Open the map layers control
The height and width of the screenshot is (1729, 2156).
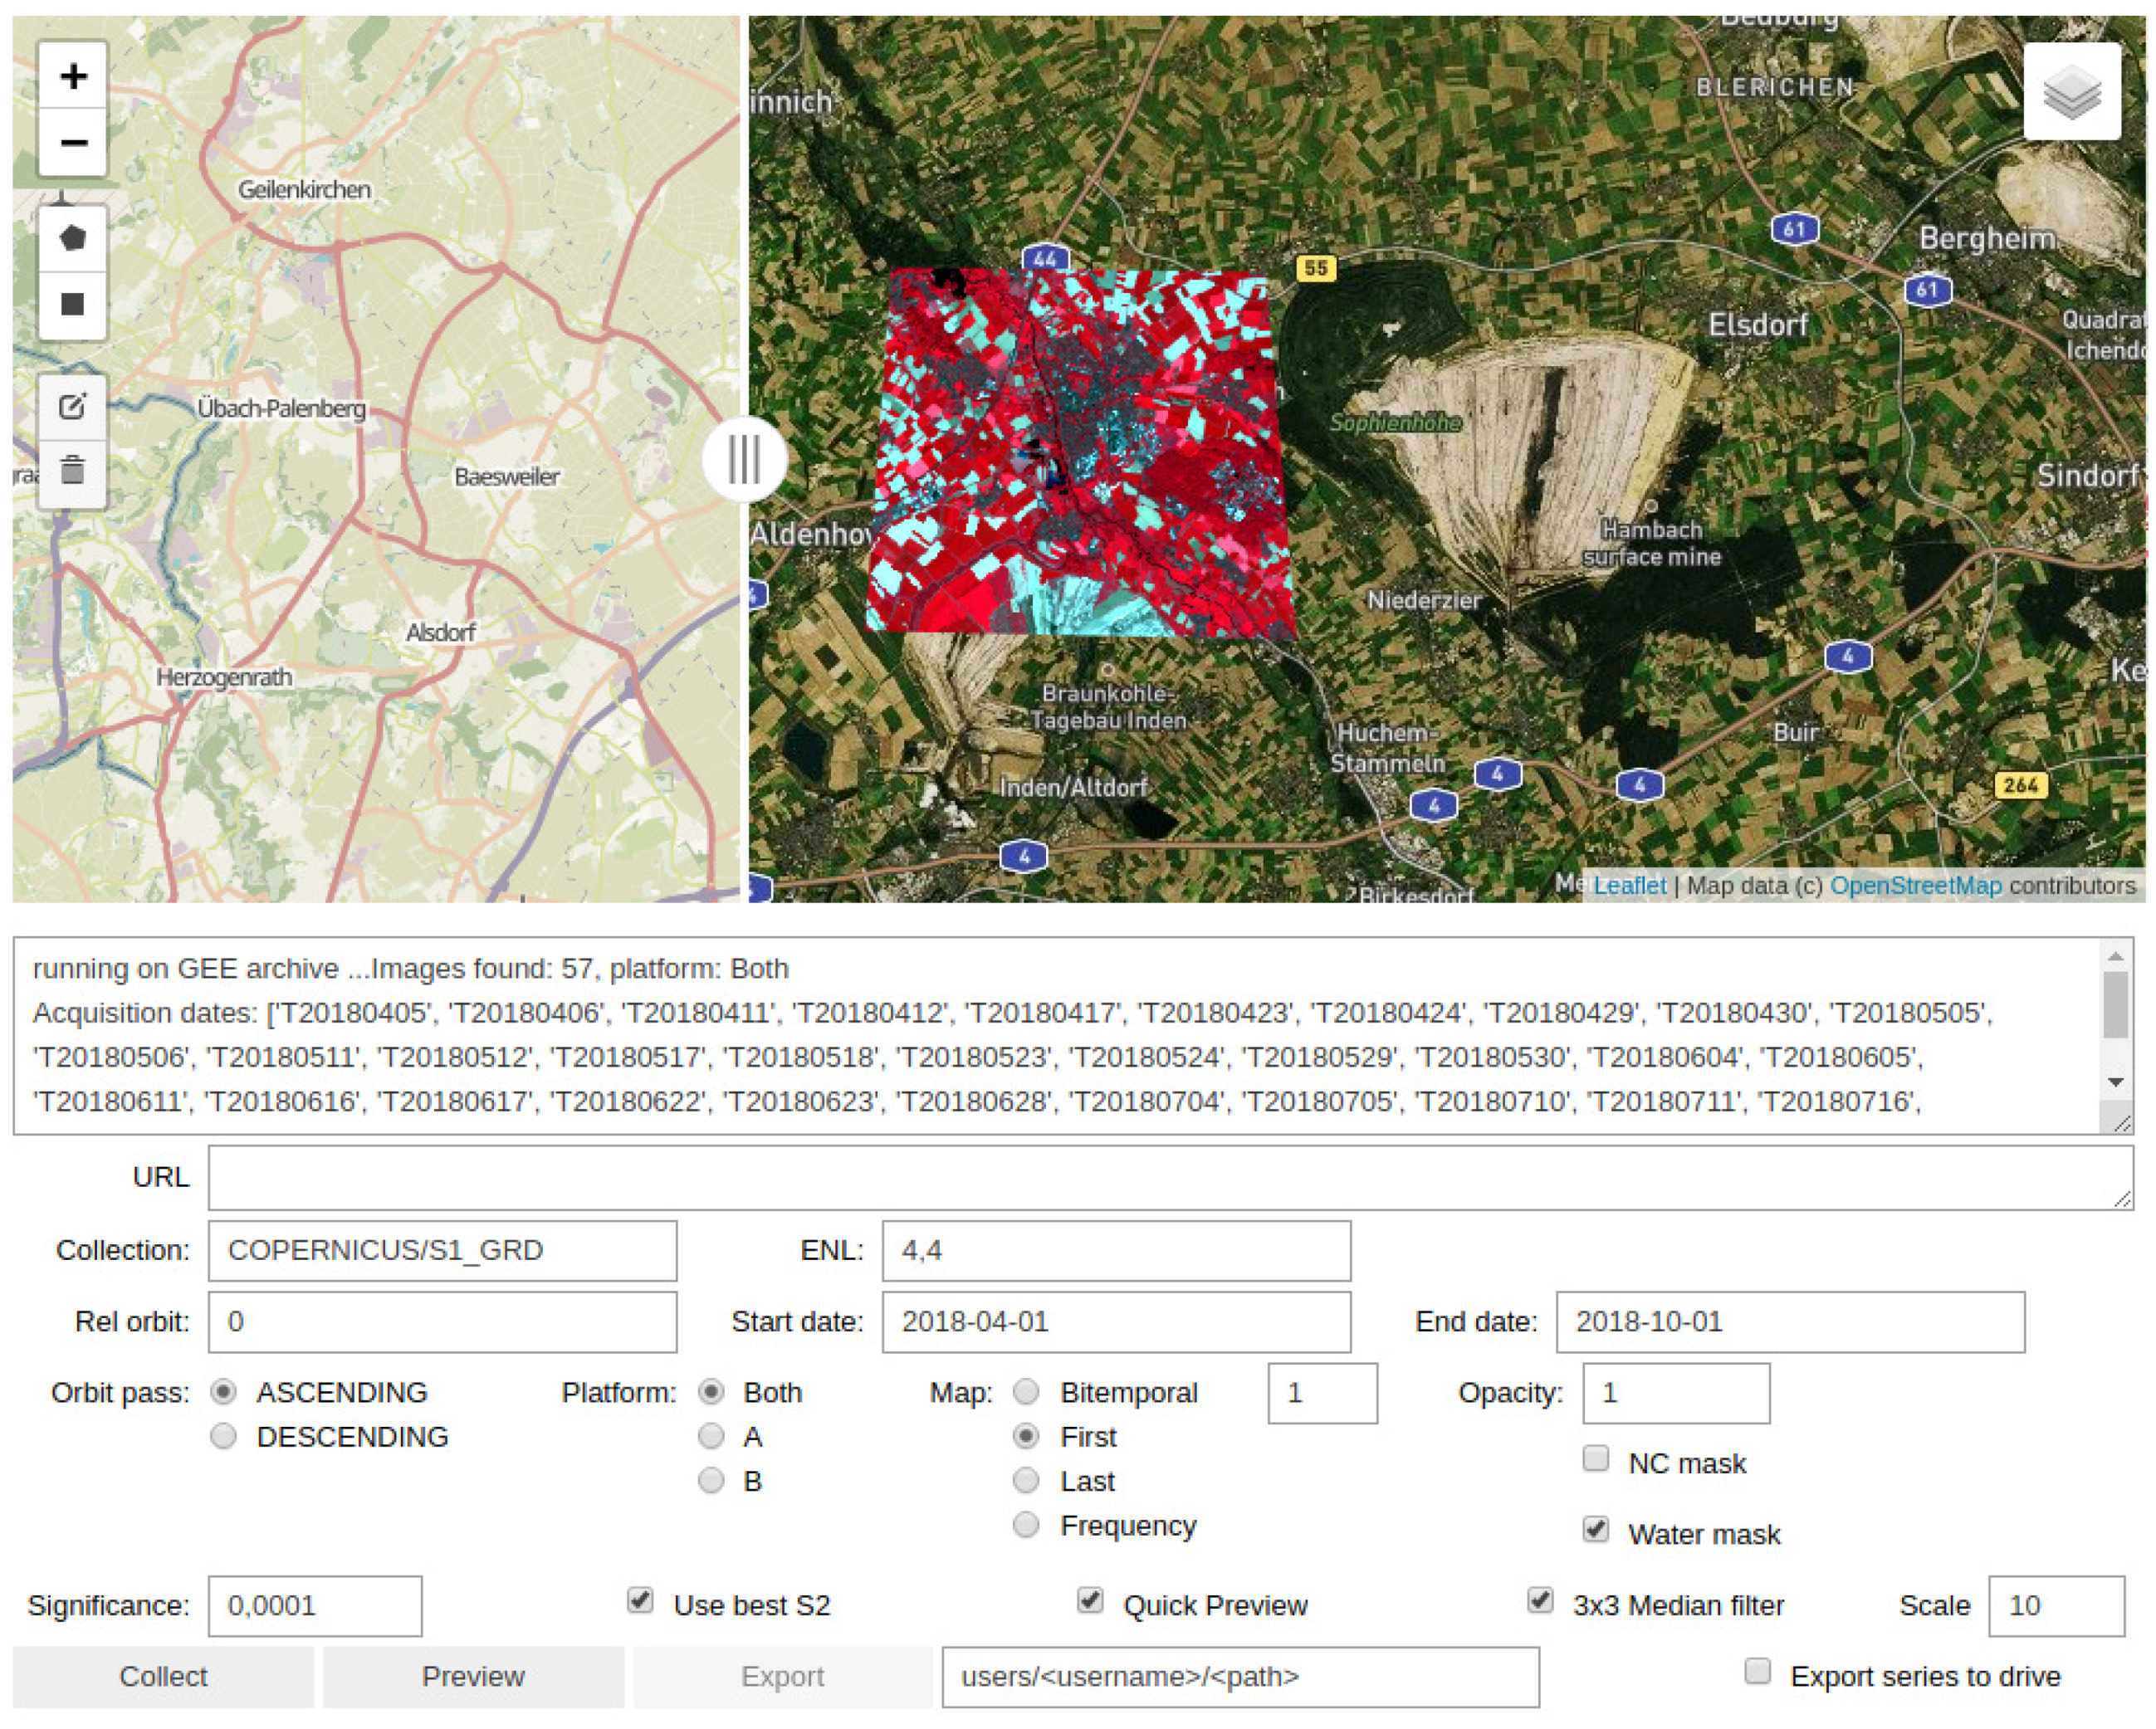(2072, 91)
